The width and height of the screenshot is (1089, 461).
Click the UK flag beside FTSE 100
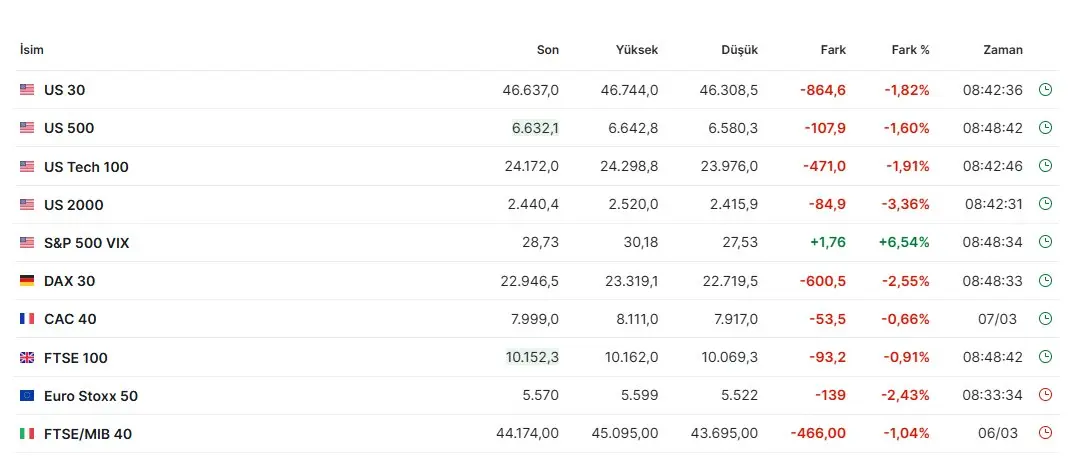click(27, 357)
